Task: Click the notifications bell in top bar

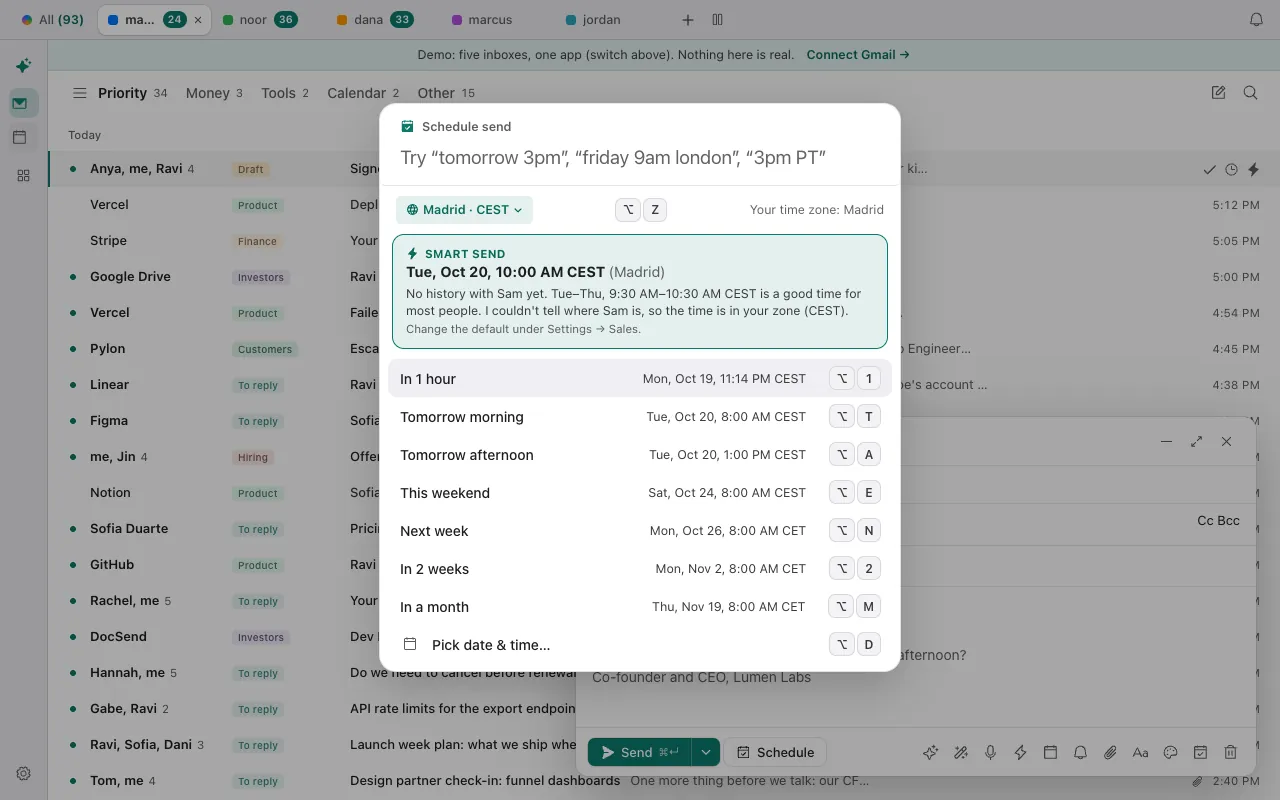Action: [1257, 20]
